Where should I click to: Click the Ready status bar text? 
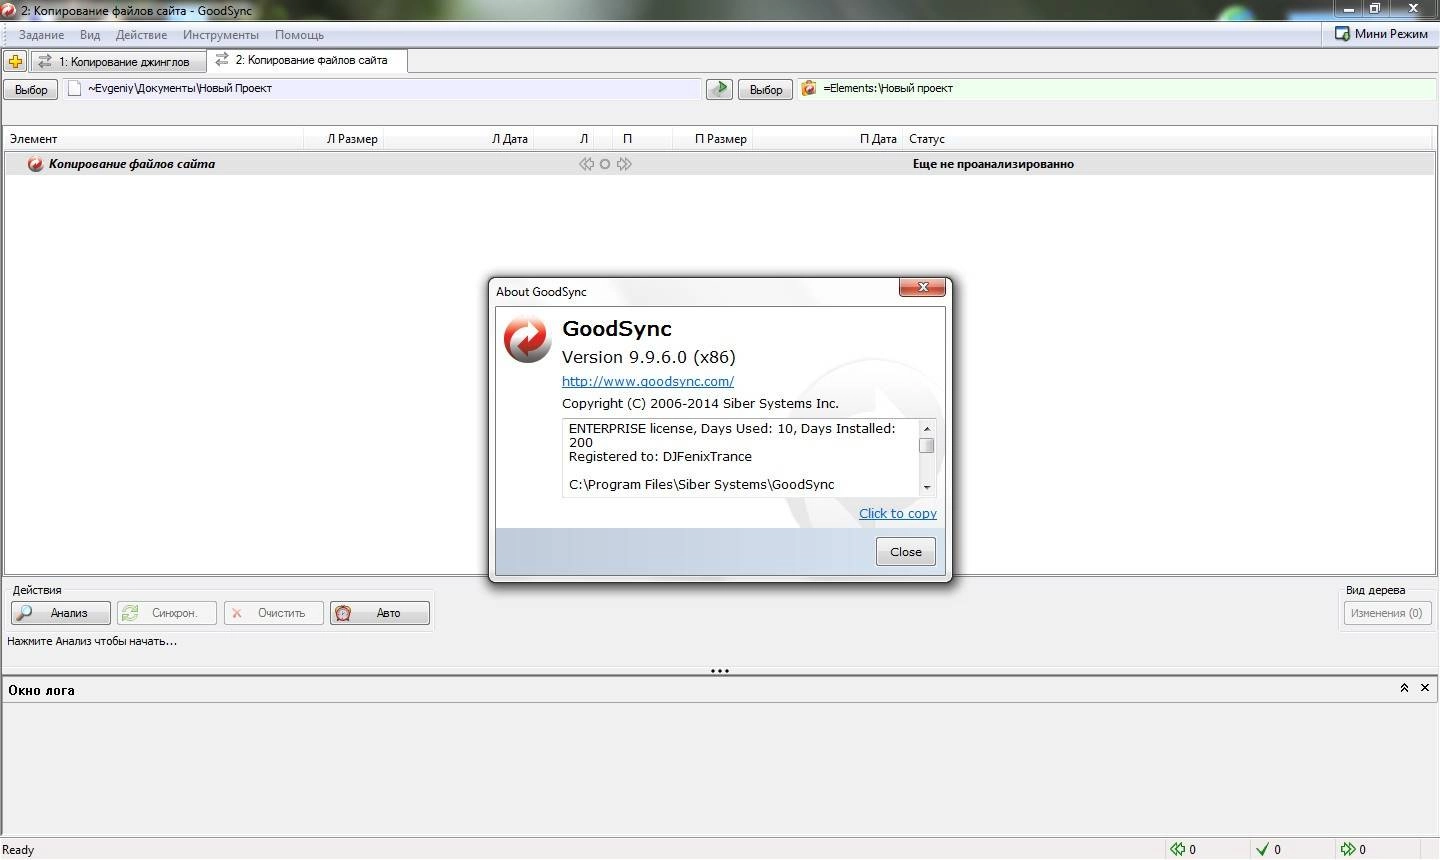pos(18,850)
